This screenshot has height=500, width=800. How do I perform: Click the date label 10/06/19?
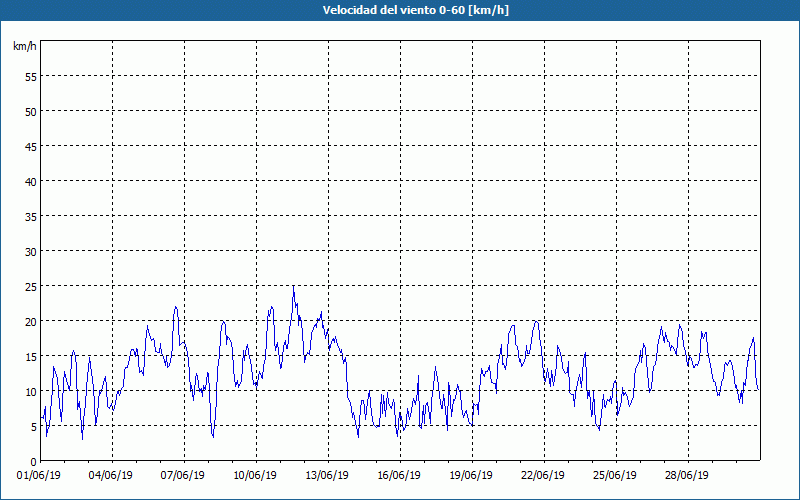click(255, 476)
